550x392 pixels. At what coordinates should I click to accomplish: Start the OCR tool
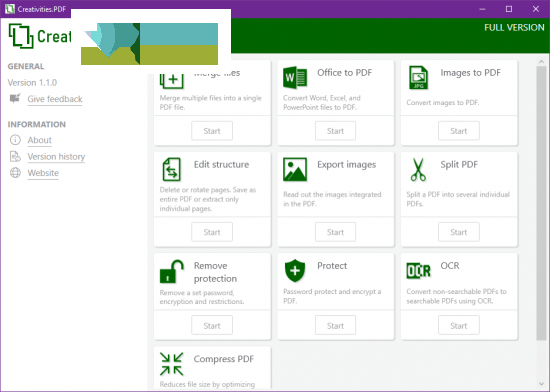458,326
